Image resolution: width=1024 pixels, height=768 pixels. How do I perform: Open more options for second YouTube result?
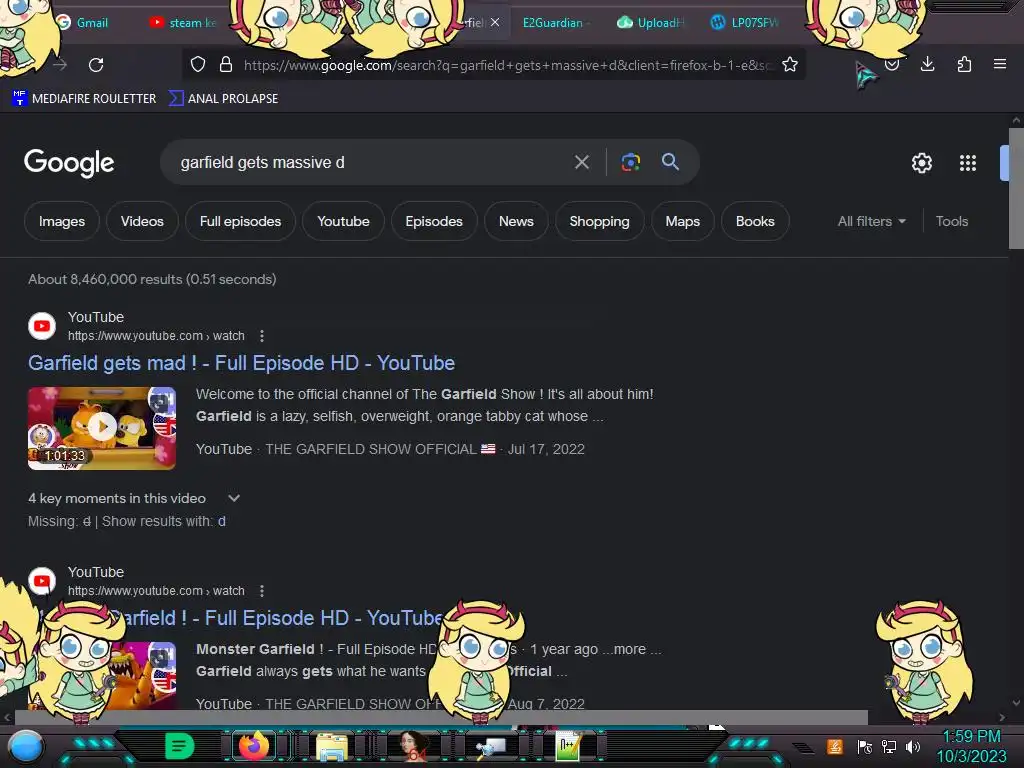pos(262,591)
